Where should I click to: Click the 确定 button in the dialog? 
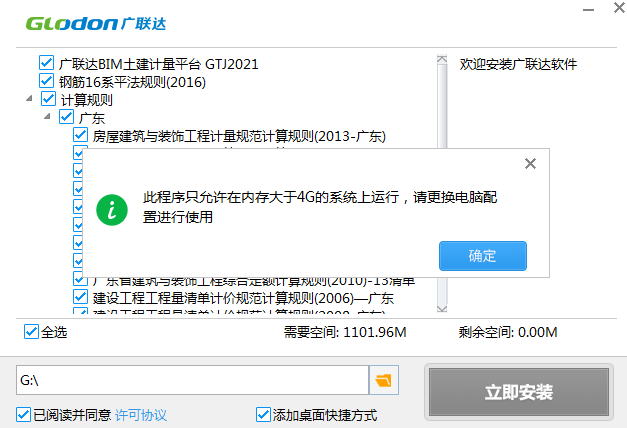point(483,256)
